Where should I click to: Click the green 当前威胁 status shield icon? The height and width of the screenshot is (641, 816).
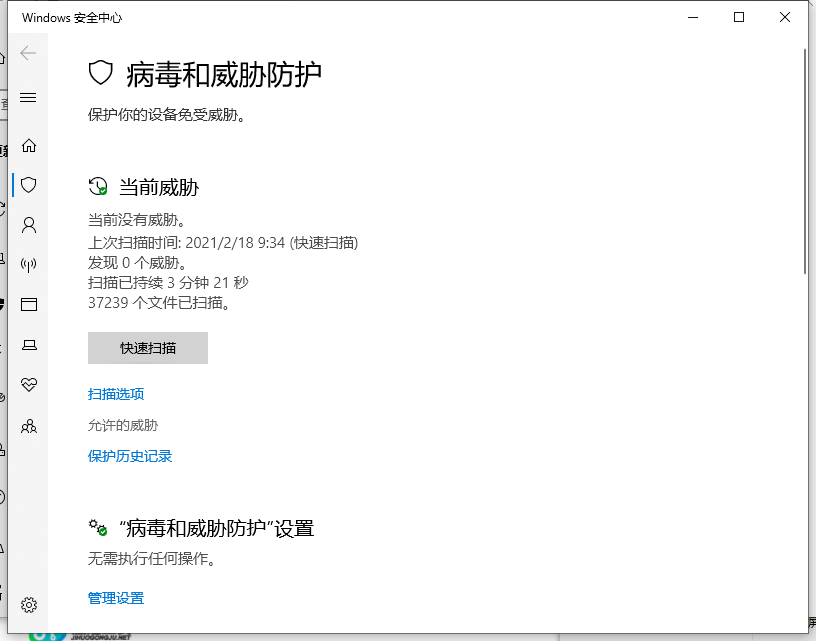tap(97, 186)
